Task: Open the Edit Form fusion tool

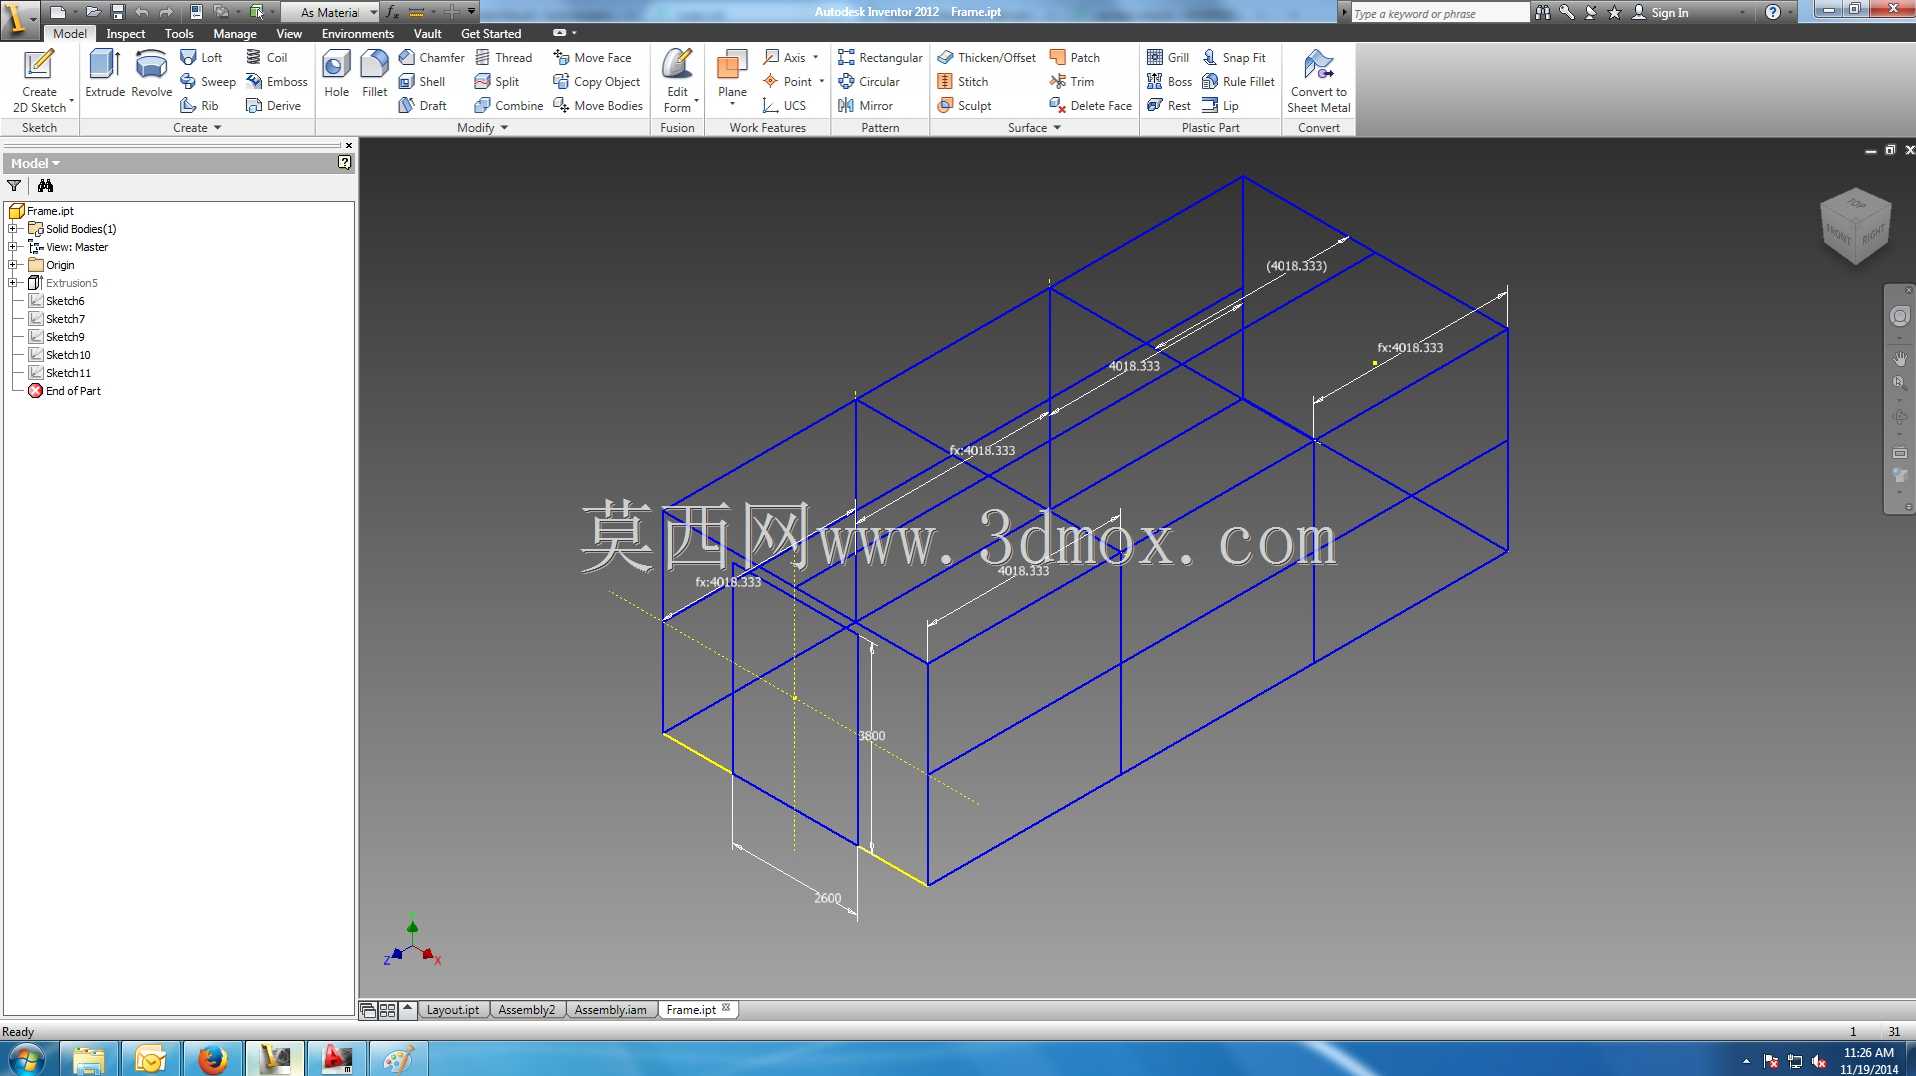Action: click(677, 80)
